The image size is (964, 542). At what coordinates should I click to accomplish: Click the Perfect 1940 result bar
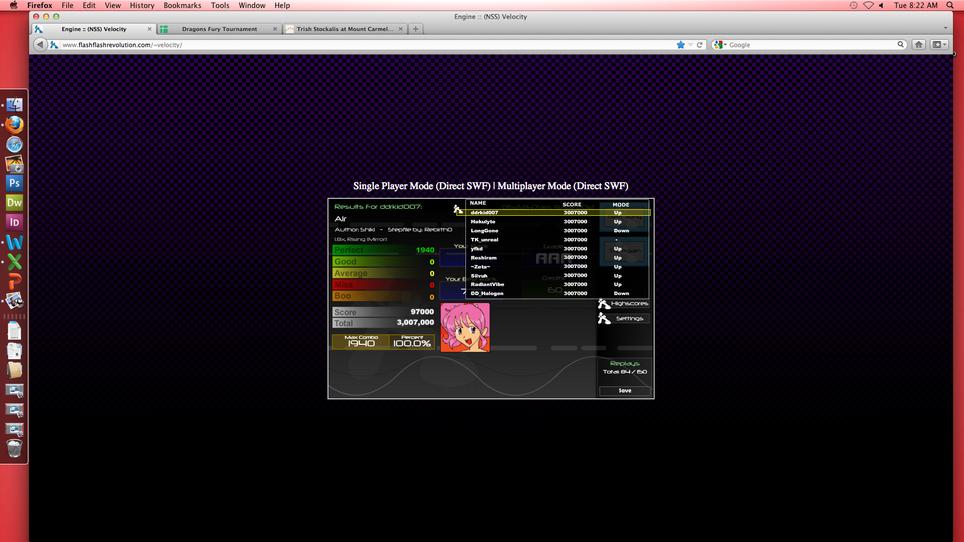tap(384, 250)
